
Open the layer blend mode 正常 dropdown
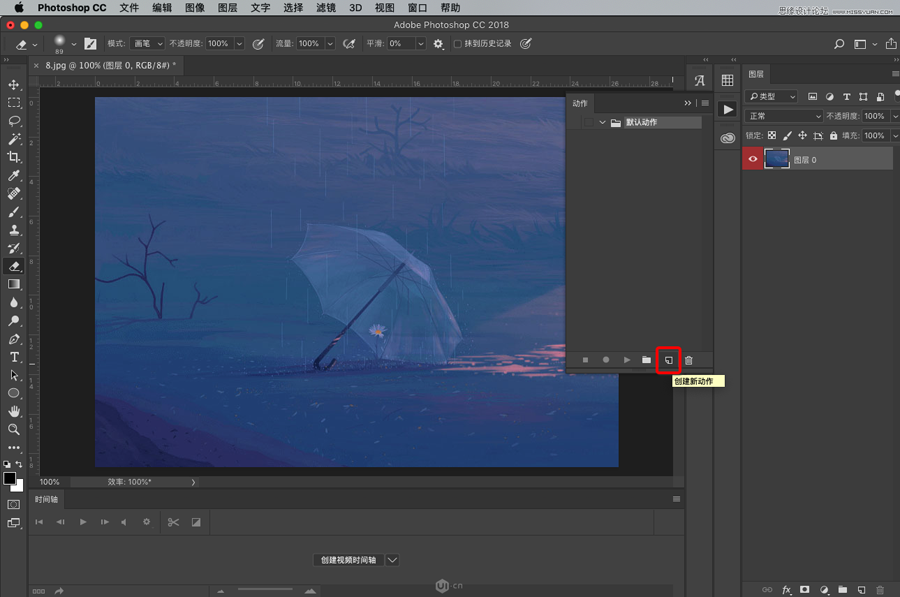[784, 116]
